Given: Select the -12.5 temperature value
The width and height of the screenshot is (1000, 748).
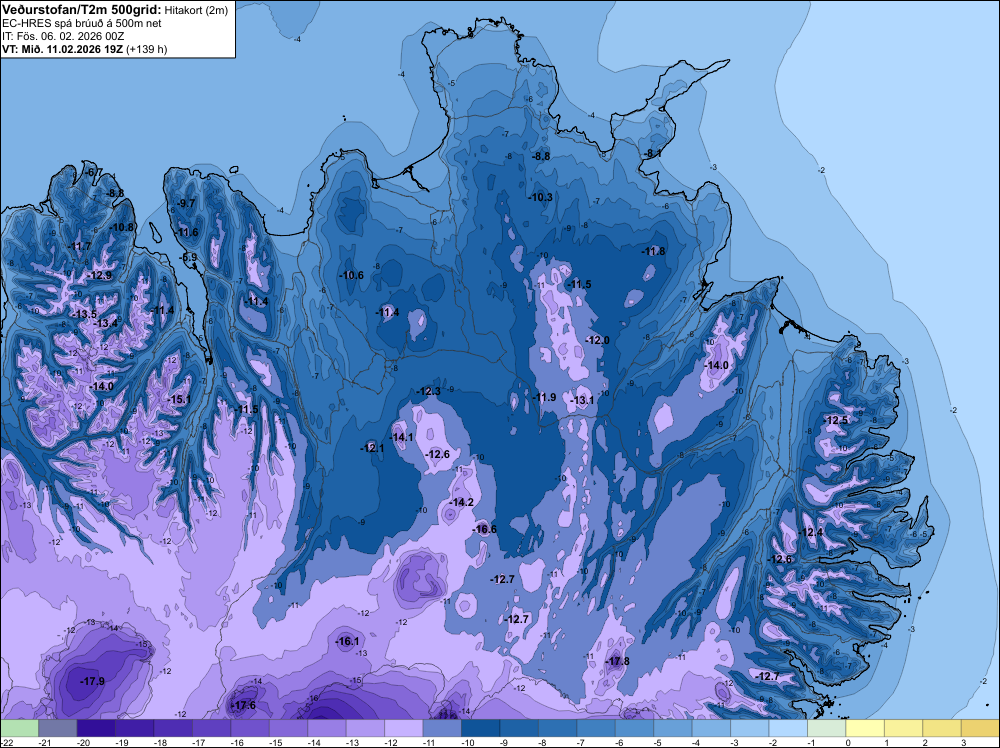Looking at the screenshot, I should [x=836, y=421].
